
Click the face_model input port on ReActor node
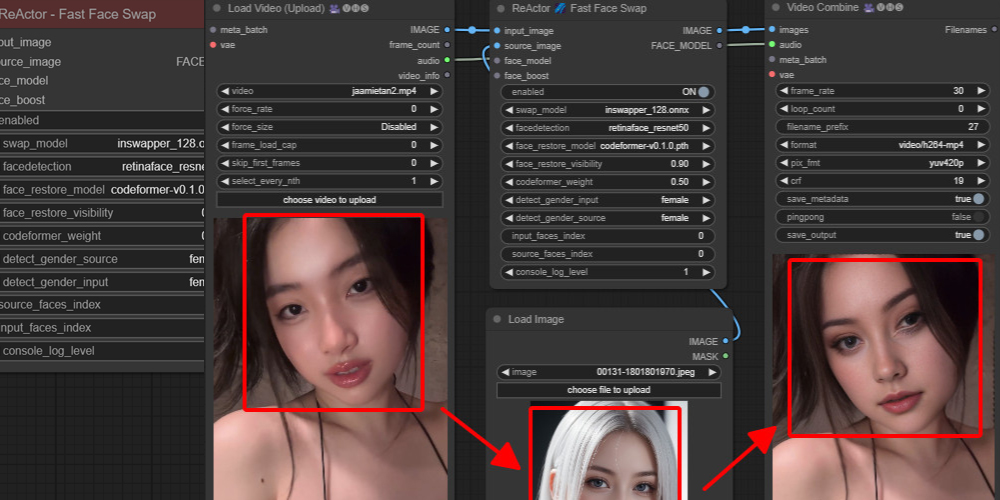[x=497, y=61]
